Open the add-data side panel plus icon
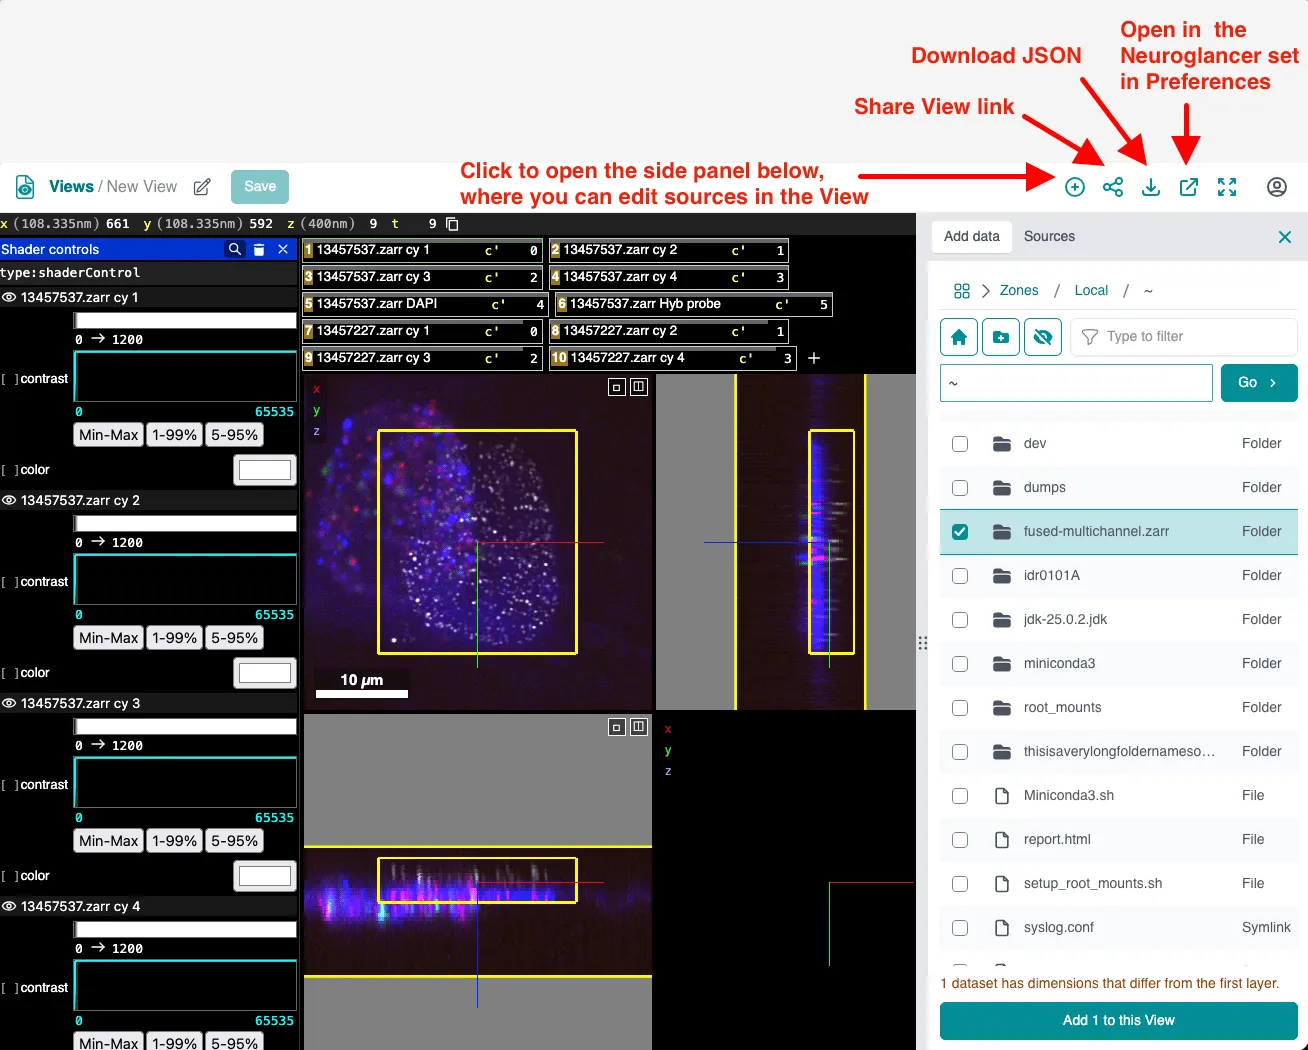The image size is (1308, 1050). pyautogui.click(x=1075, y=187)
